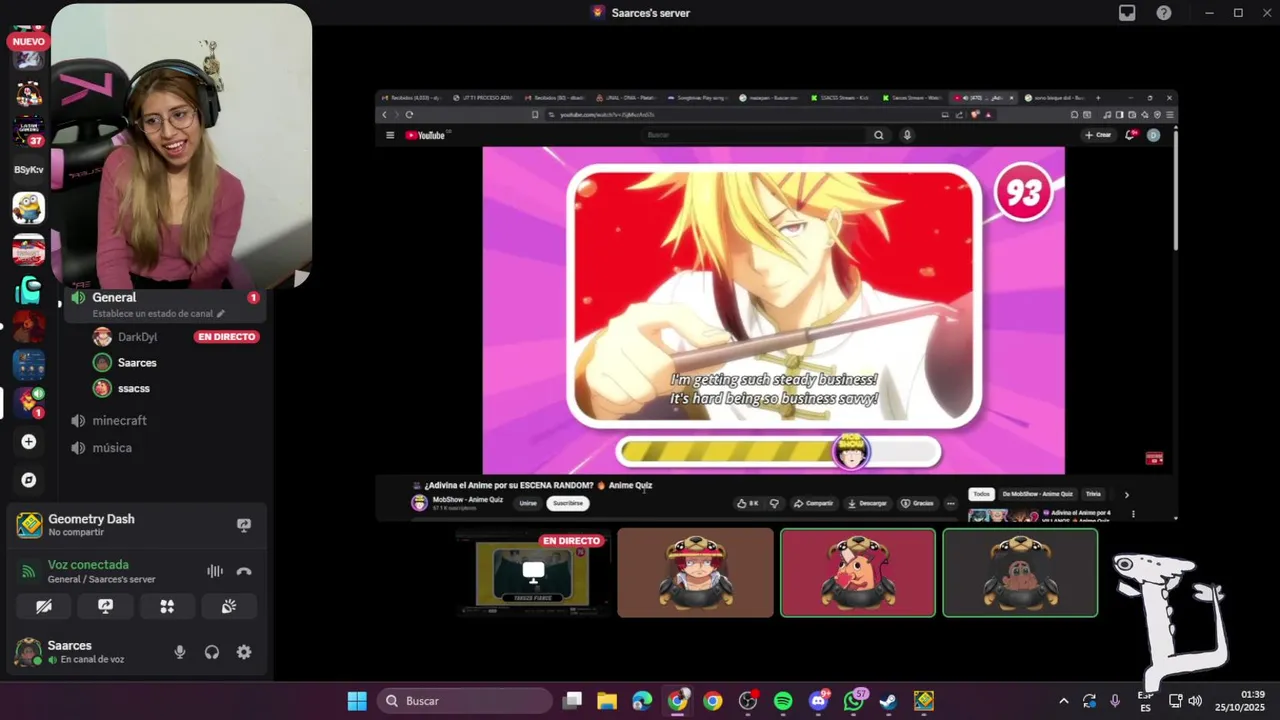
Task: Click the YouTube Crear button
Action: [x=1098, y=135]
